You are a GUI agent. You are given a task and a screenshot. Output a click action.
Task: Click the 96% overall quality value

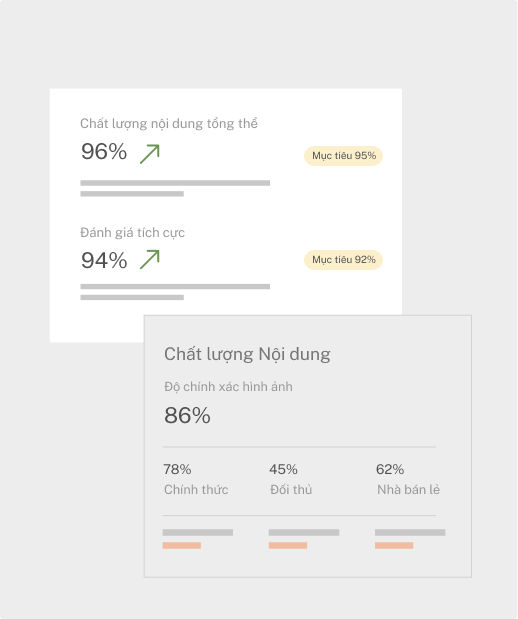click(x=104, y=152)
